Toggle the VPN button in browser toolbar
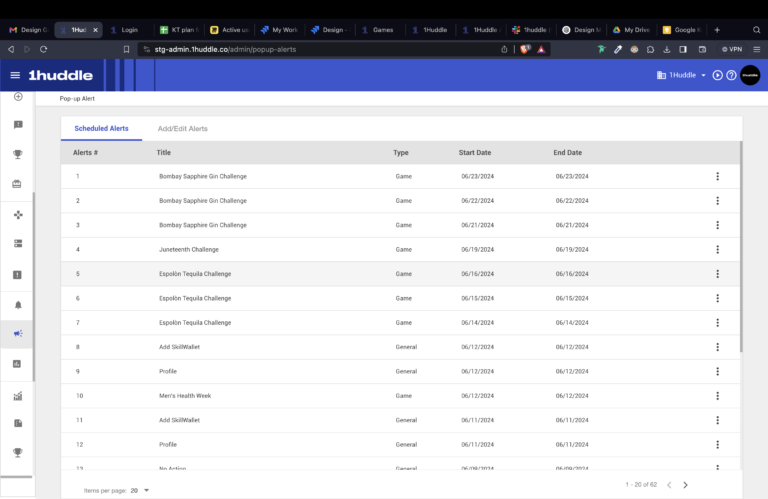 tap(730, 48)
